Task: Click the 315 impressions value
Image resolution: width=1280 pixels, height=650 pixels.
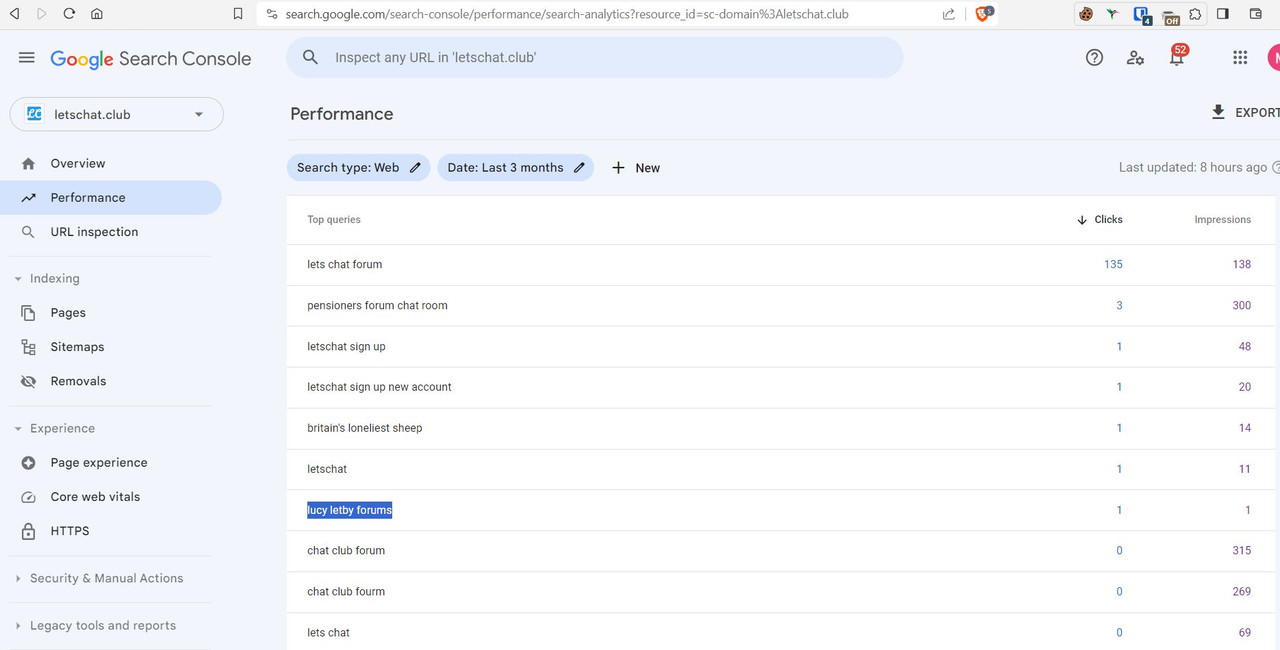Action: (x=1241, y=550)
